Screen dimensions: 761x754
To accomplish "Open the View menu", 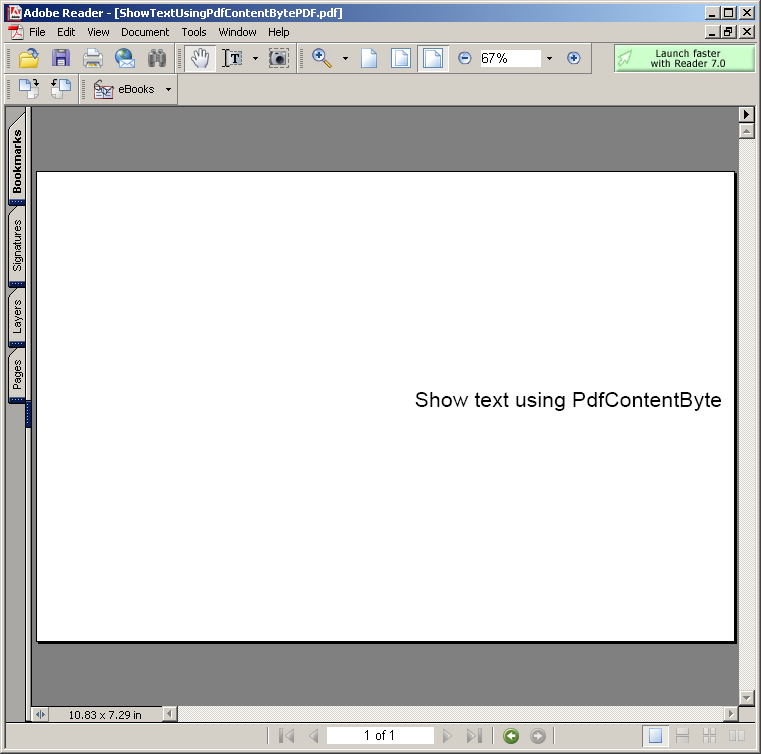I will [x=98, y=32].
